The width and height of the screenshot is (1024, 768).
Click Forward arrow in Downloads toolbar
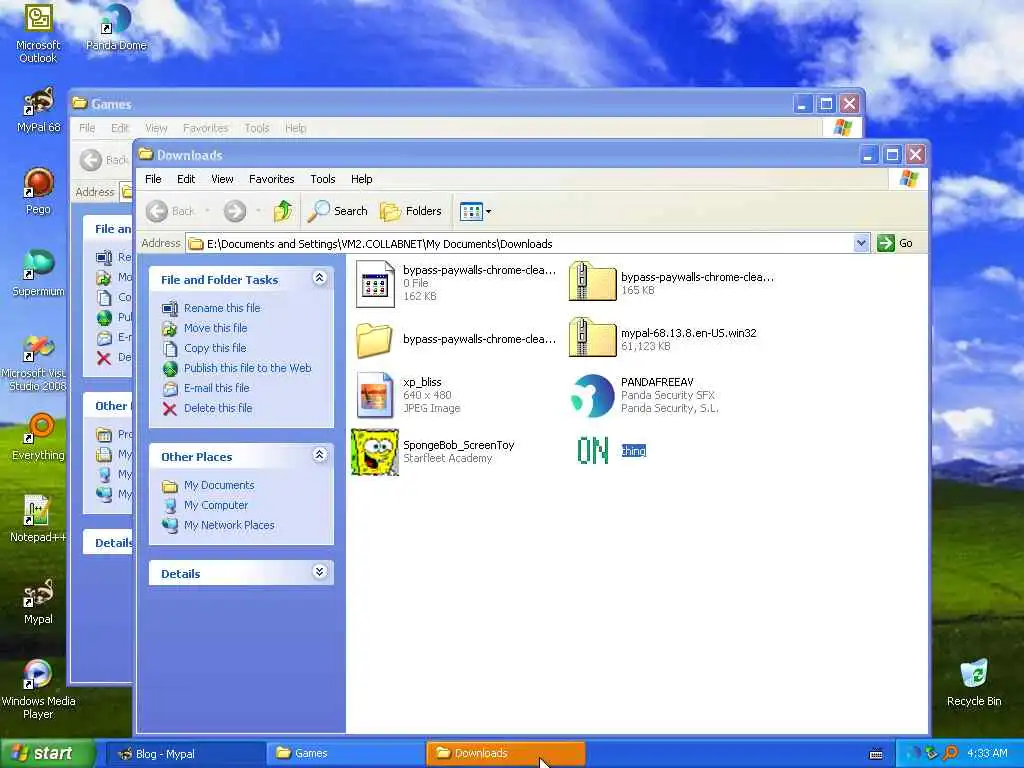(x=235, y=211)
